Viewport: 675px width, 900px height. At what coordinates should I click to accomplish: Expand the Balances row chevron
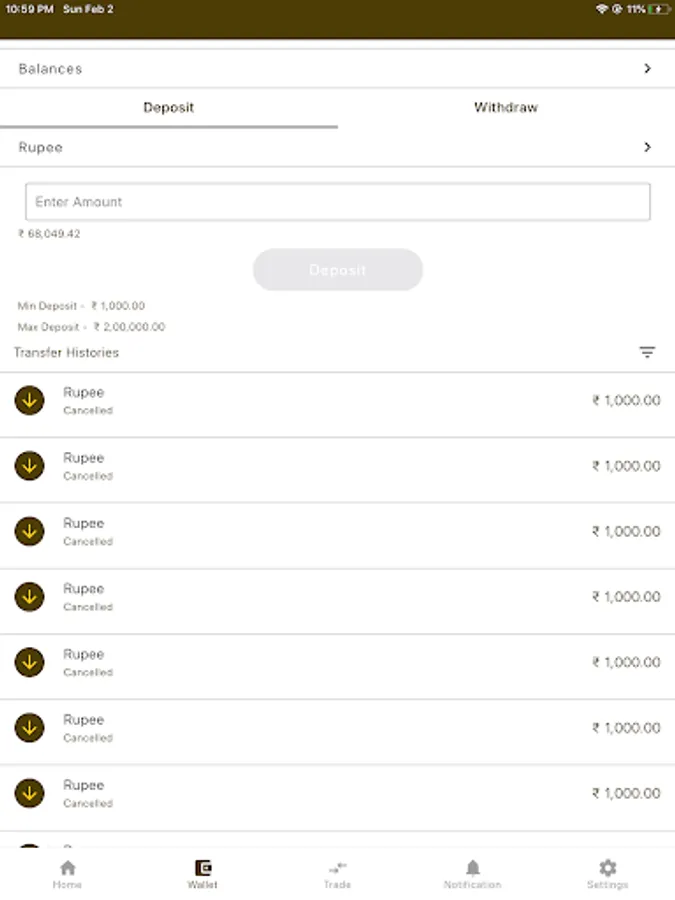click(647, 69)
